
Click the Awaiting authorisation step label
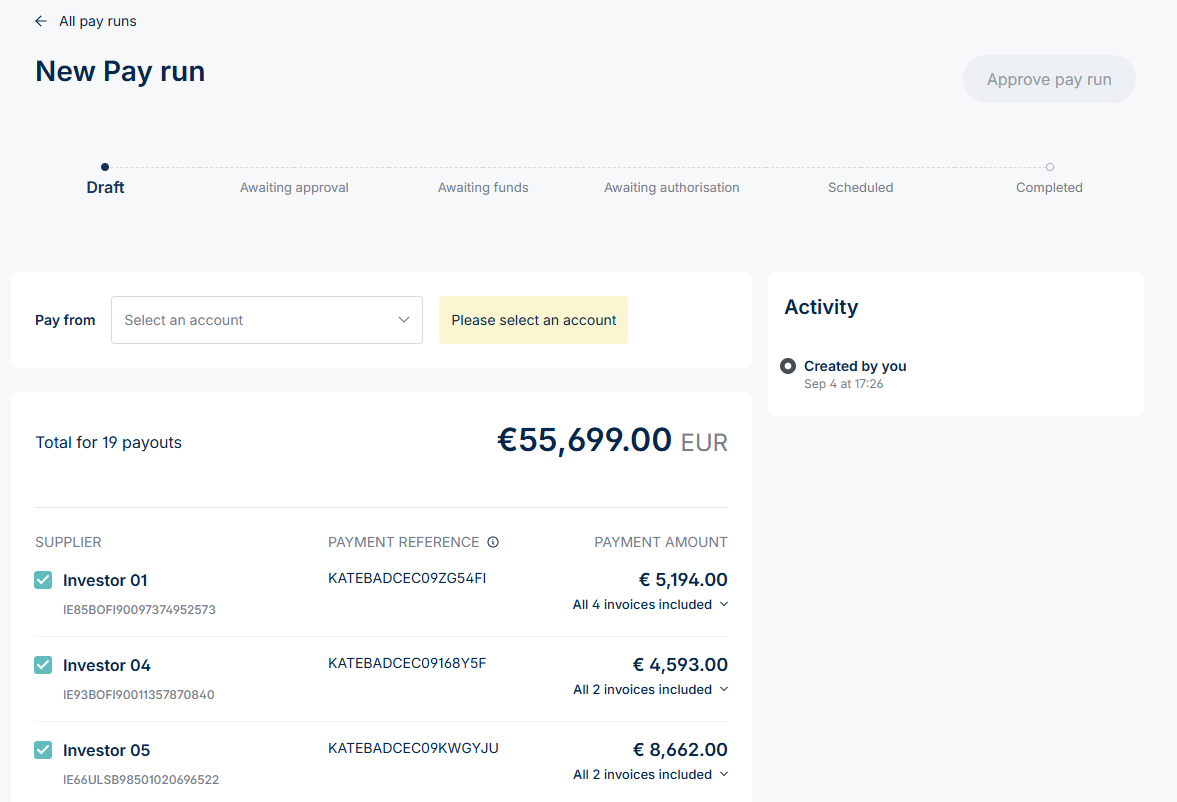coord(672,188)
